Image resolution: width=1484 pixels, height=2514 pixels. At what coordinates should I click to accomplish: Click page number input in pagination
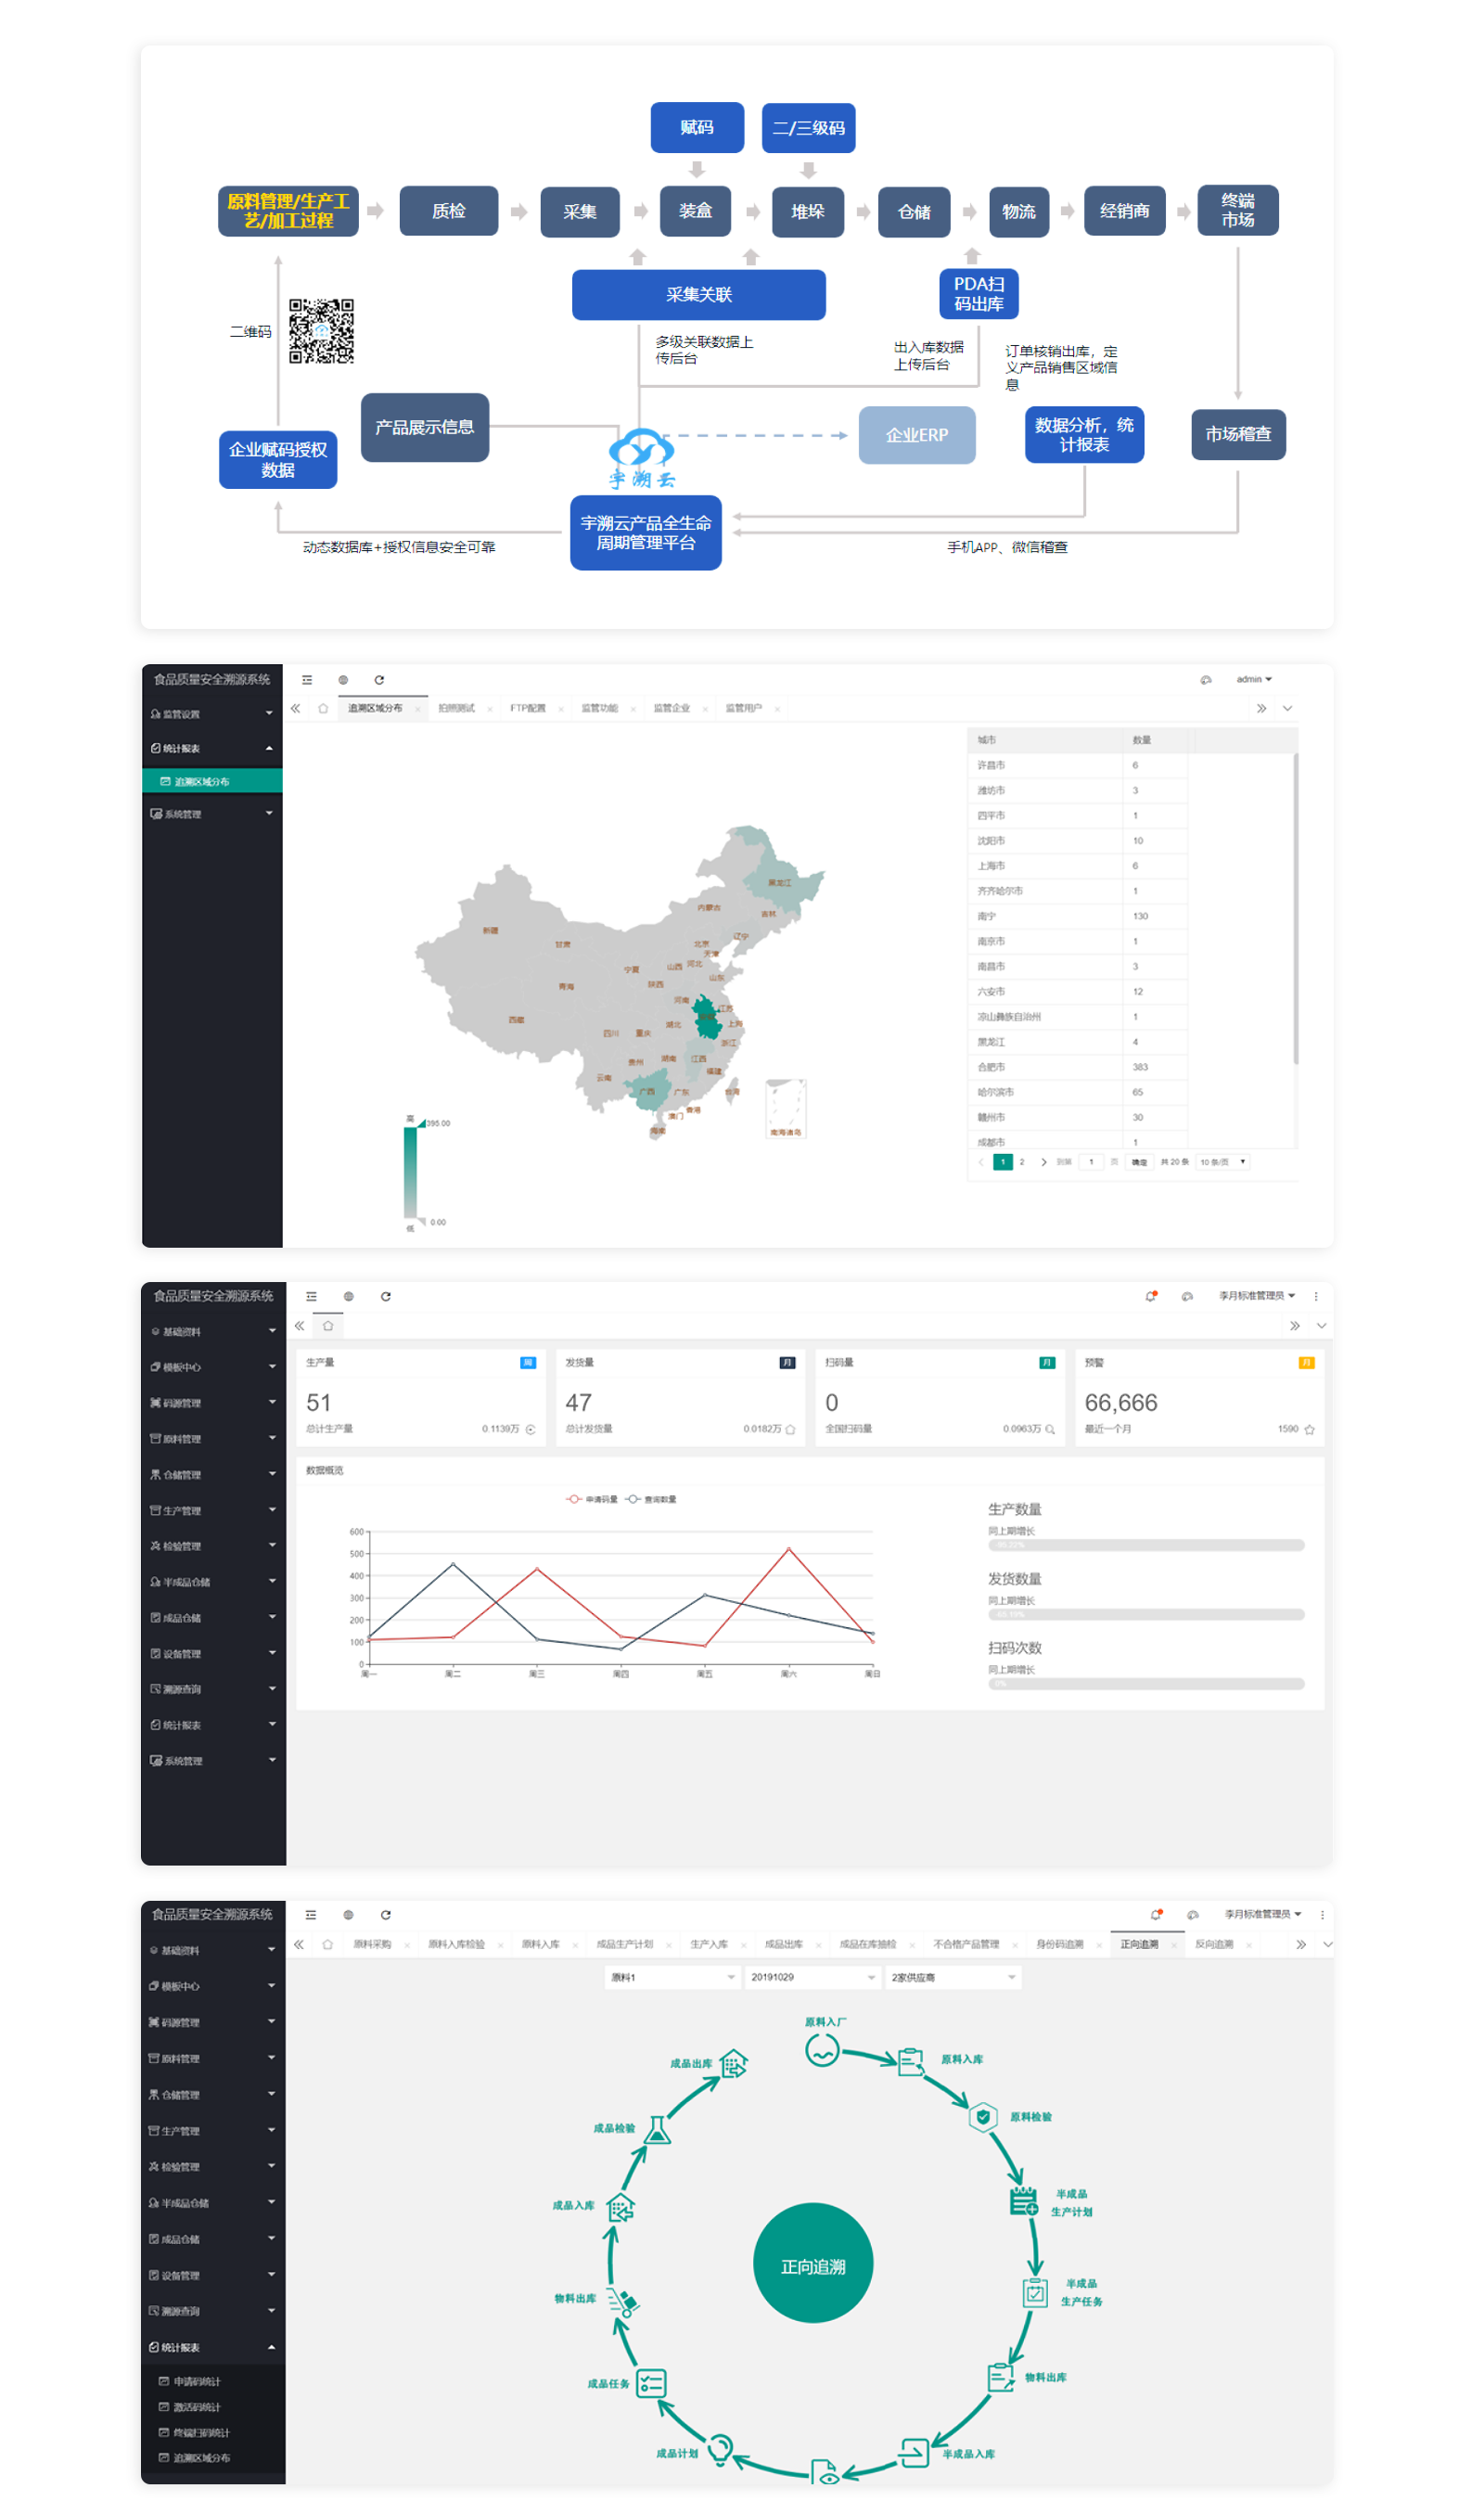[x=1091, y=1162]
